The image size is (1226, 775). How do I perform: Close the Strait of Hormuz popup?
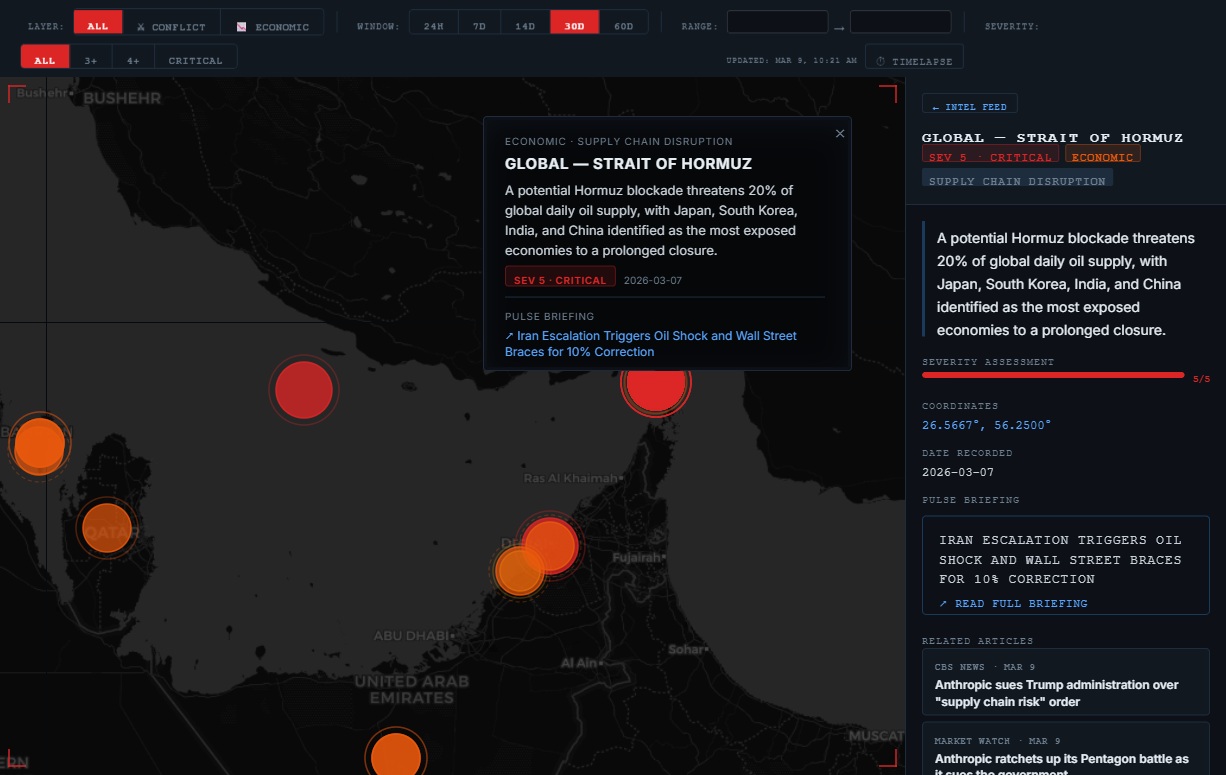840,134
